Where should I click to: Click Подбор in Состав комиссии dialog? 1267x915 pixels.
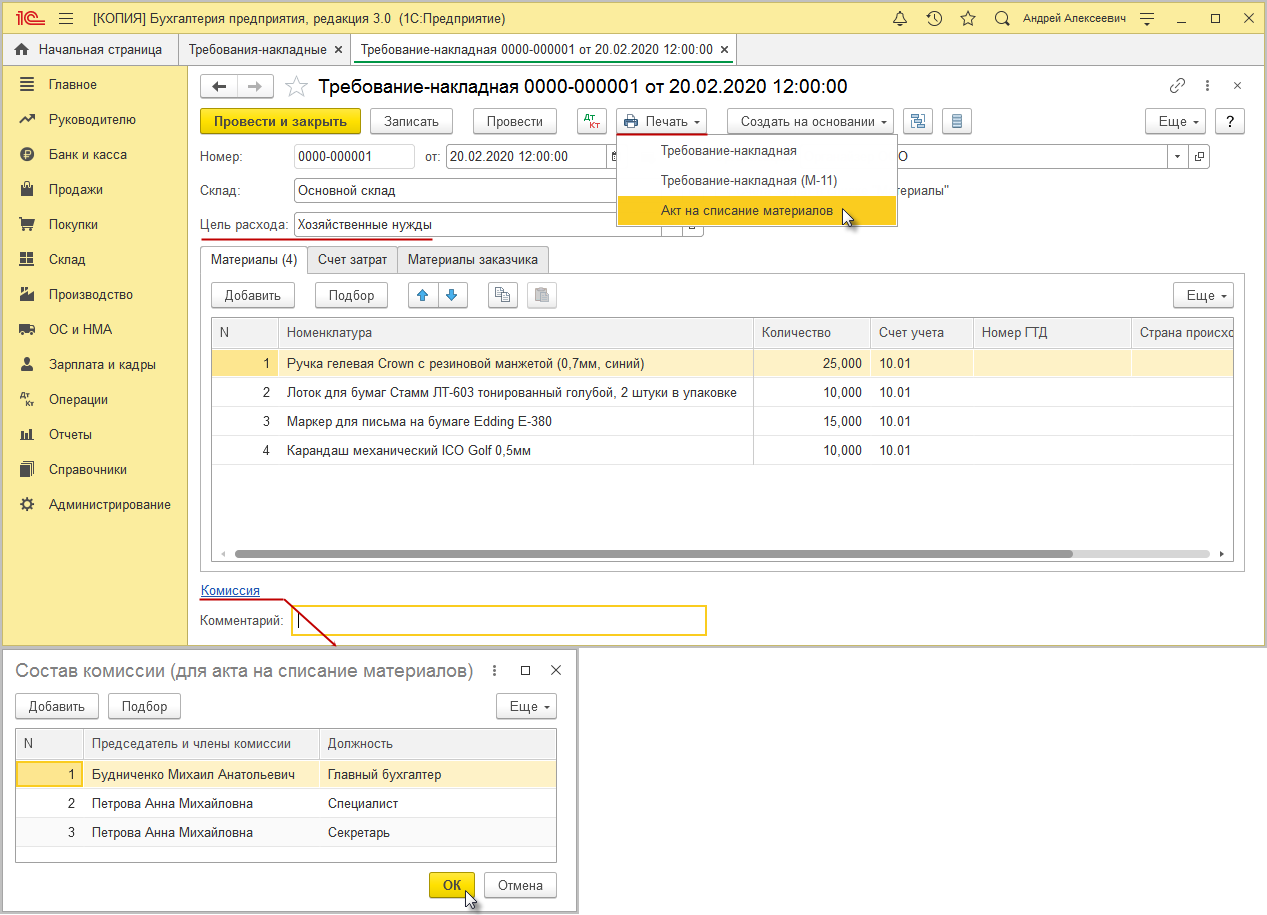(145, 706)
